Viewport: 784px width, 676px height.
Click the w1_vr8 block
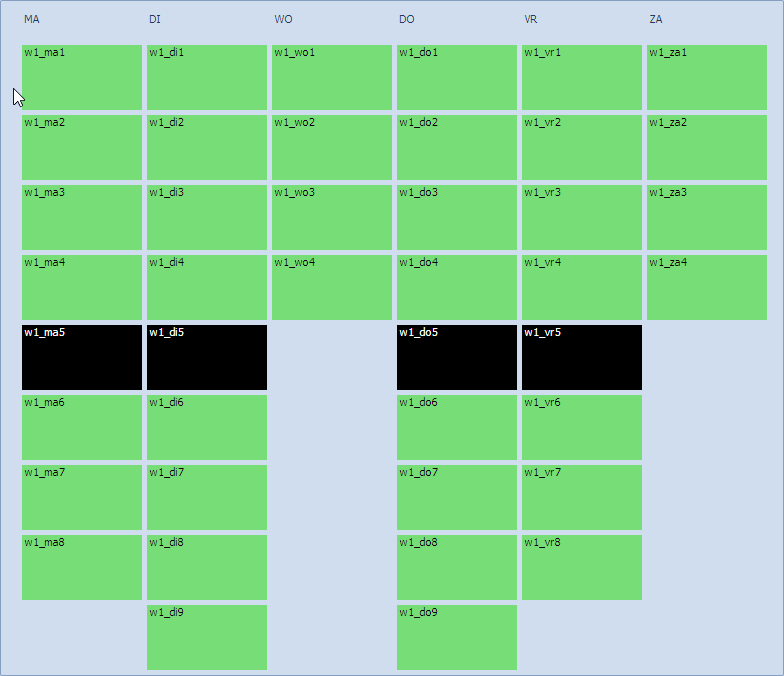tap(582, 568)
